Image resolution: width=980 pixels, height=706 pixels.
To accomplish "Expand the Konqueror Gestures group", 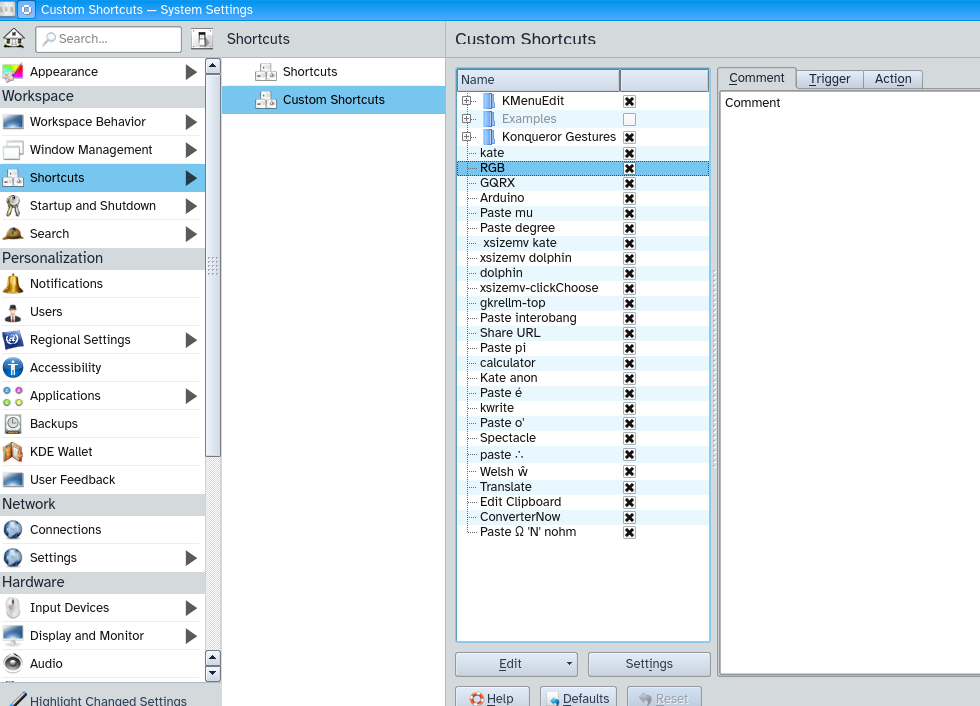I will pyautogui.click(x=466, y=137).
